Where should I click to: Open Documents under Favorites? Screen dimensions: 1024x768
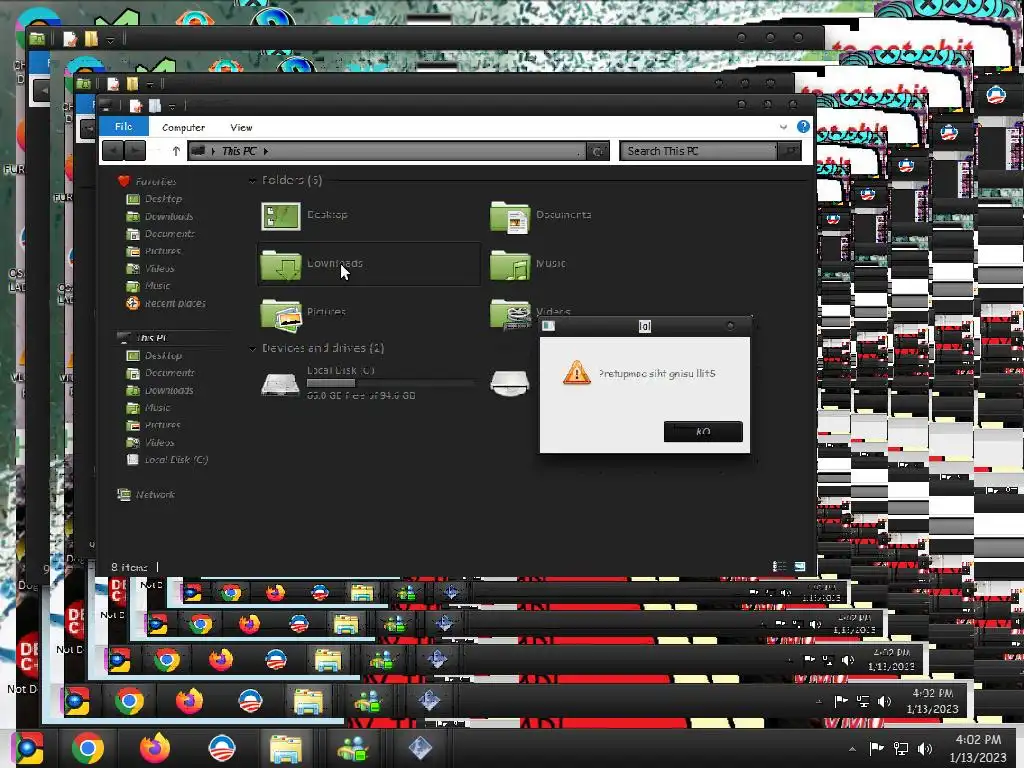(x=169, y=234)
